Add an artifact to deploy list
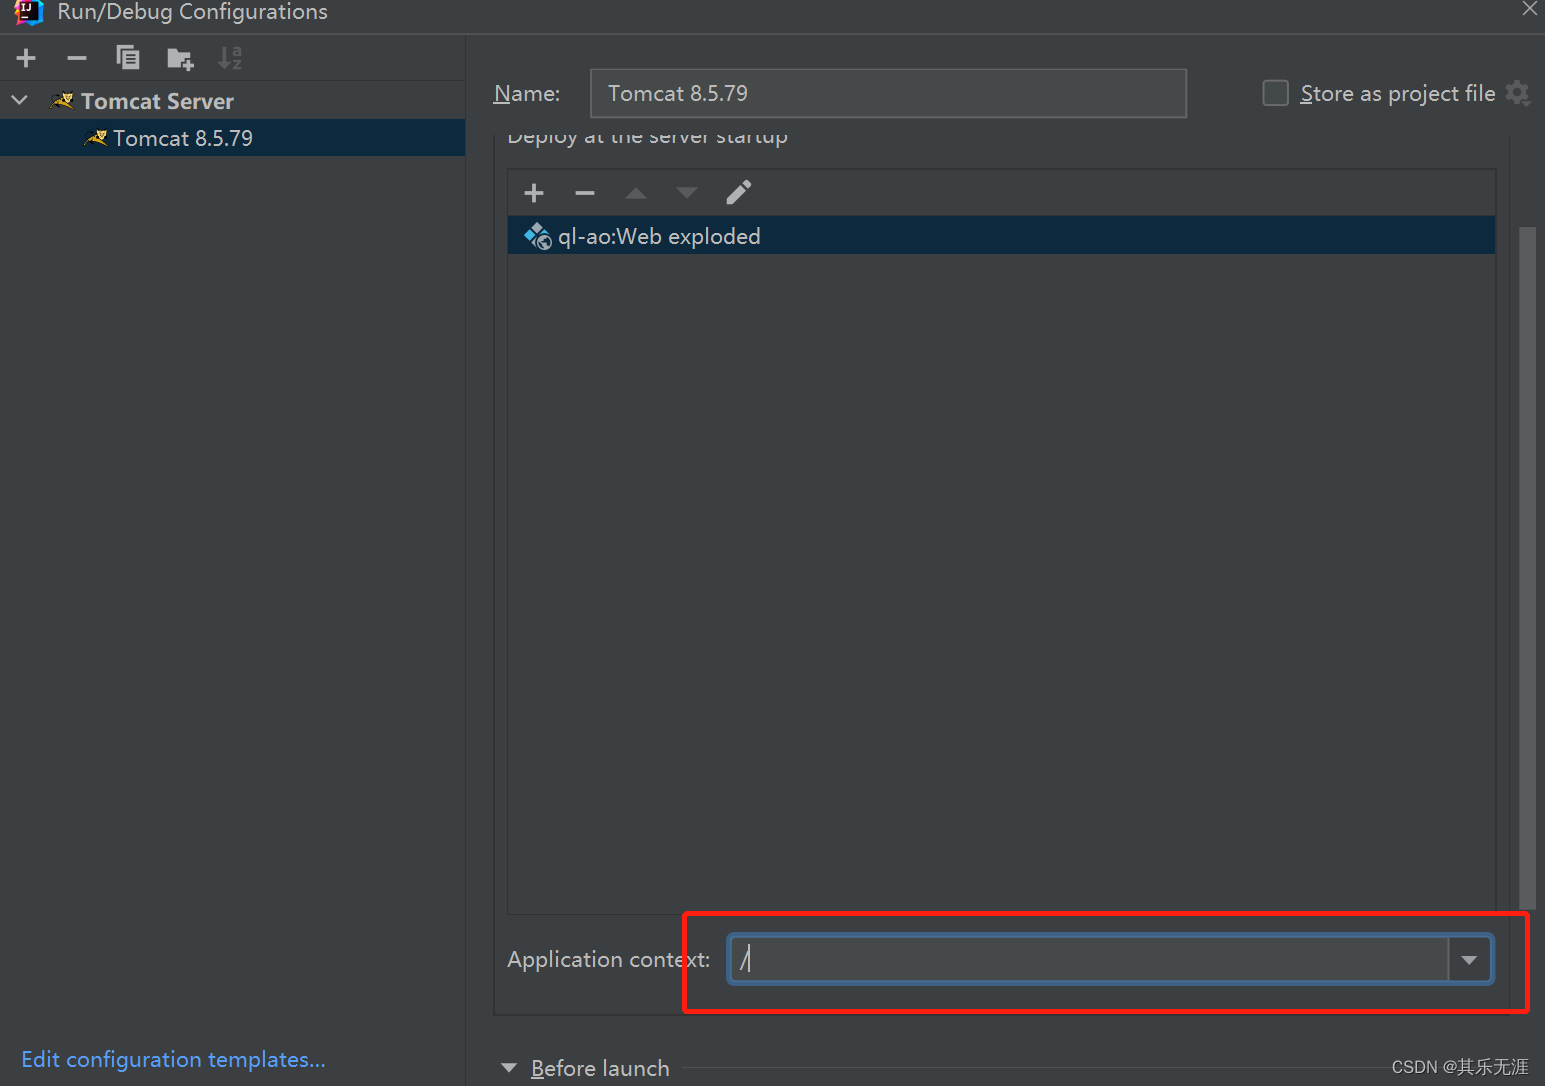 coord(534,193)
